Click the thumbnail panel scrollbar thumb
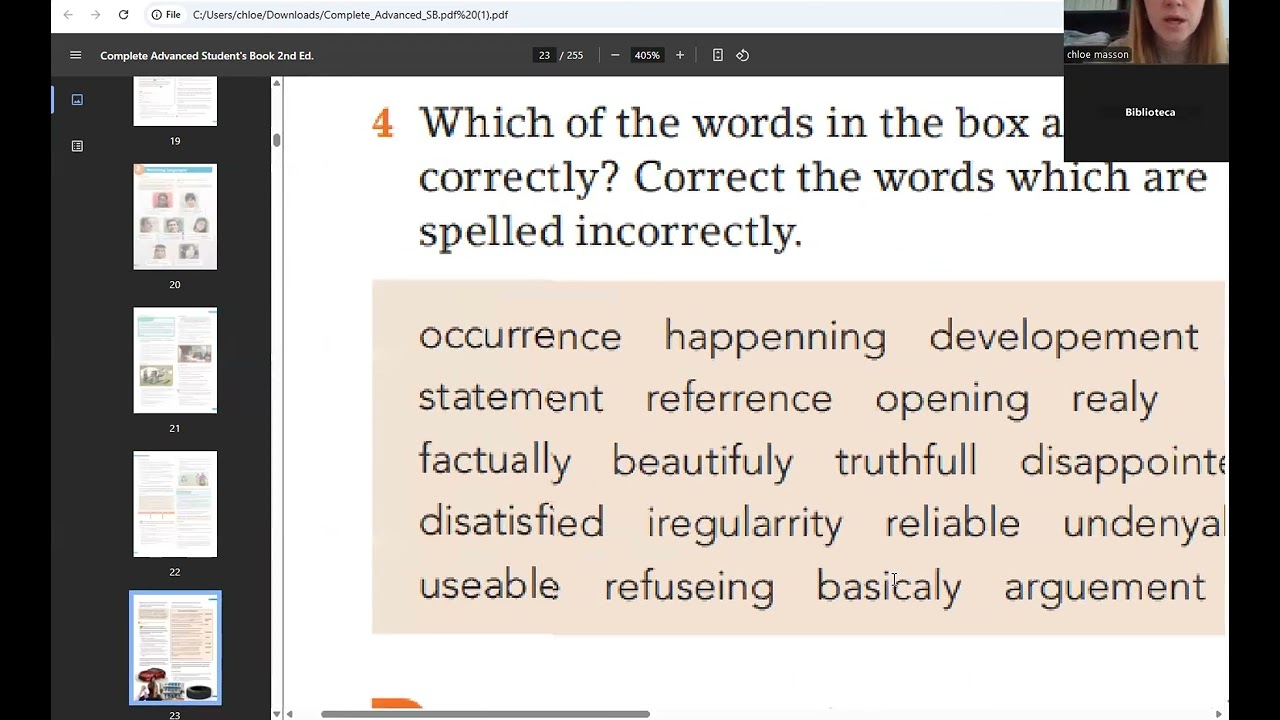 [277, 140]
